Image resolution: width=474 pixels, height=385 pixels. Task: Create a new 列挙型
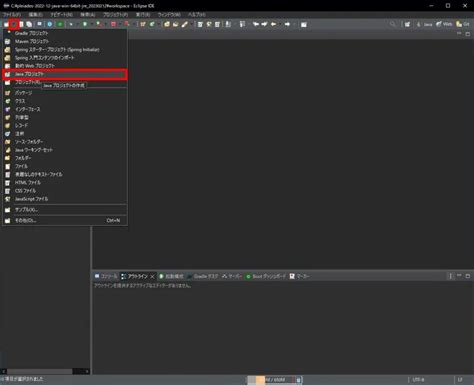(65, 117)
